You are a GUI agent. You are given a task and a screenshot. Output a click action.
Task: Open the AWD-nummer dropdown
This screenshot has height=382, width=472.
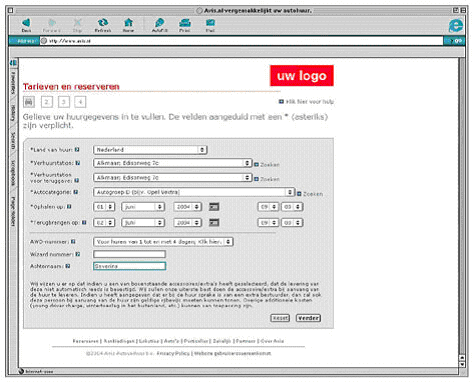(x=163, y=242)
